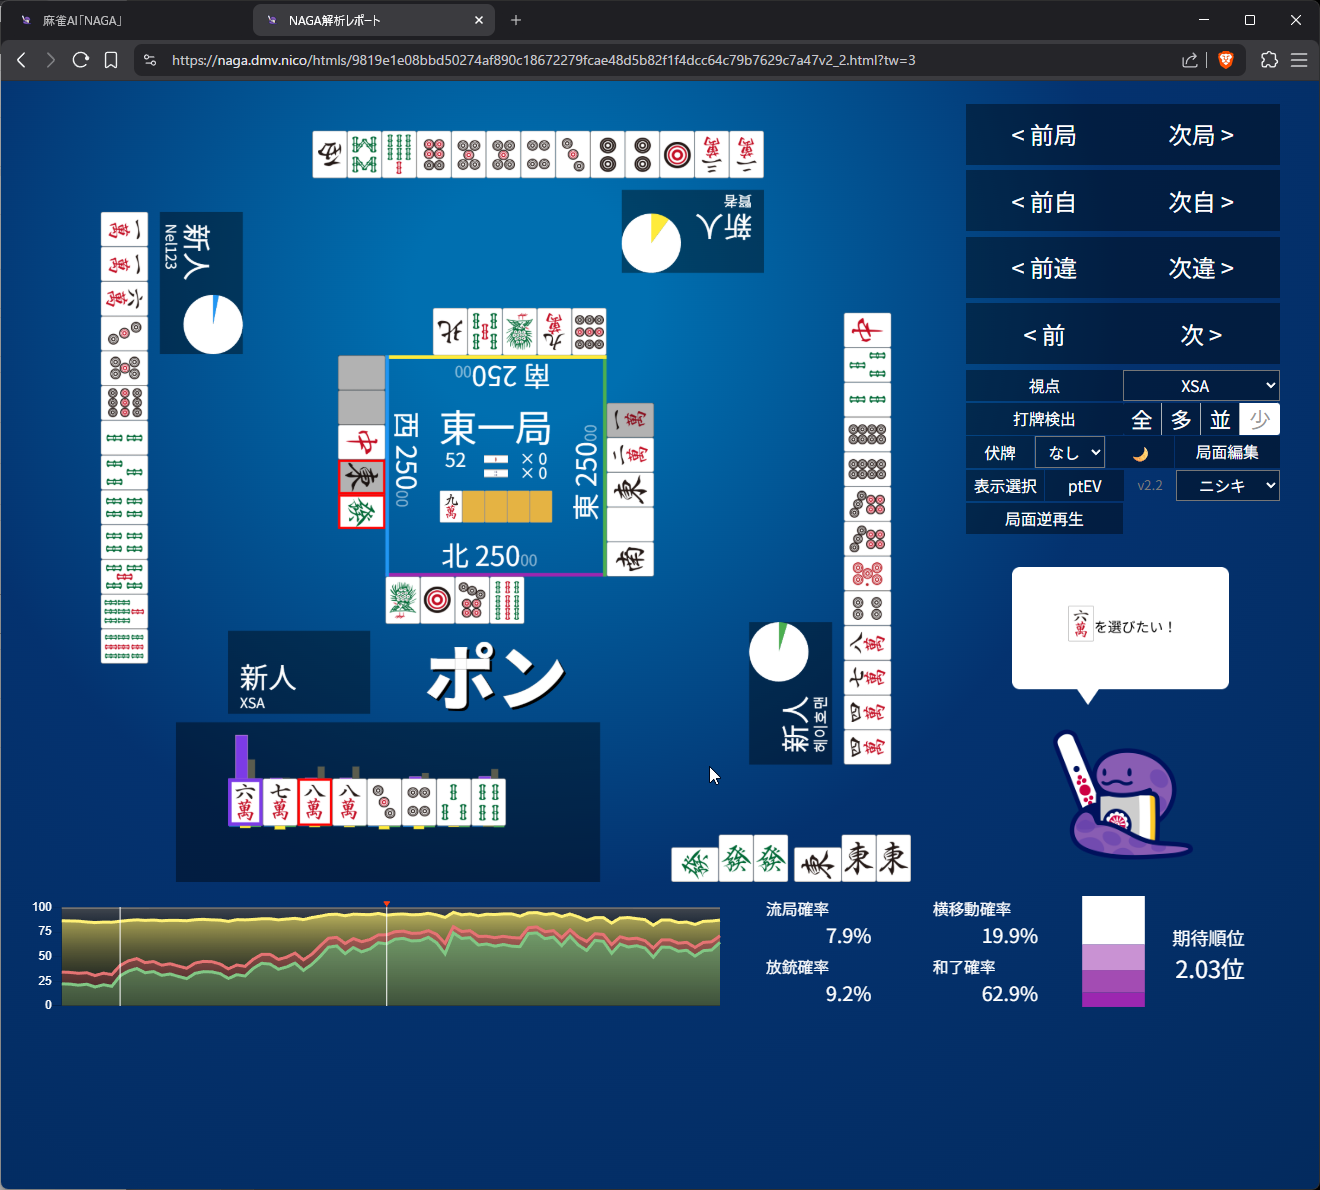Open the browser extensions puzzle icon

(1269, 60)
